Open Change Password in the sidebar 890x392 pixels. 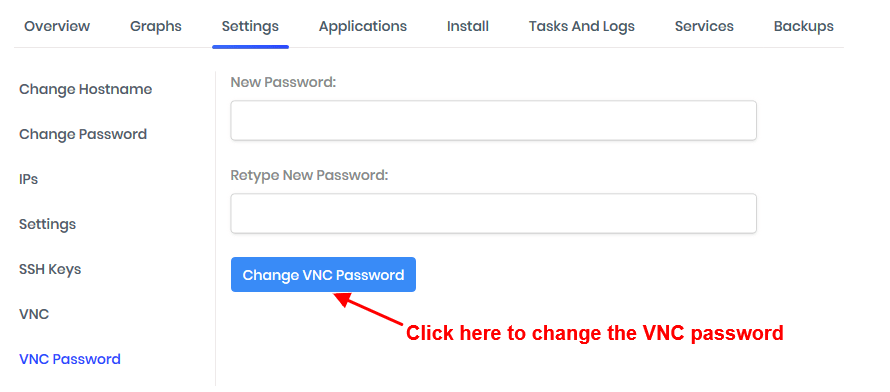coord(83,134)
